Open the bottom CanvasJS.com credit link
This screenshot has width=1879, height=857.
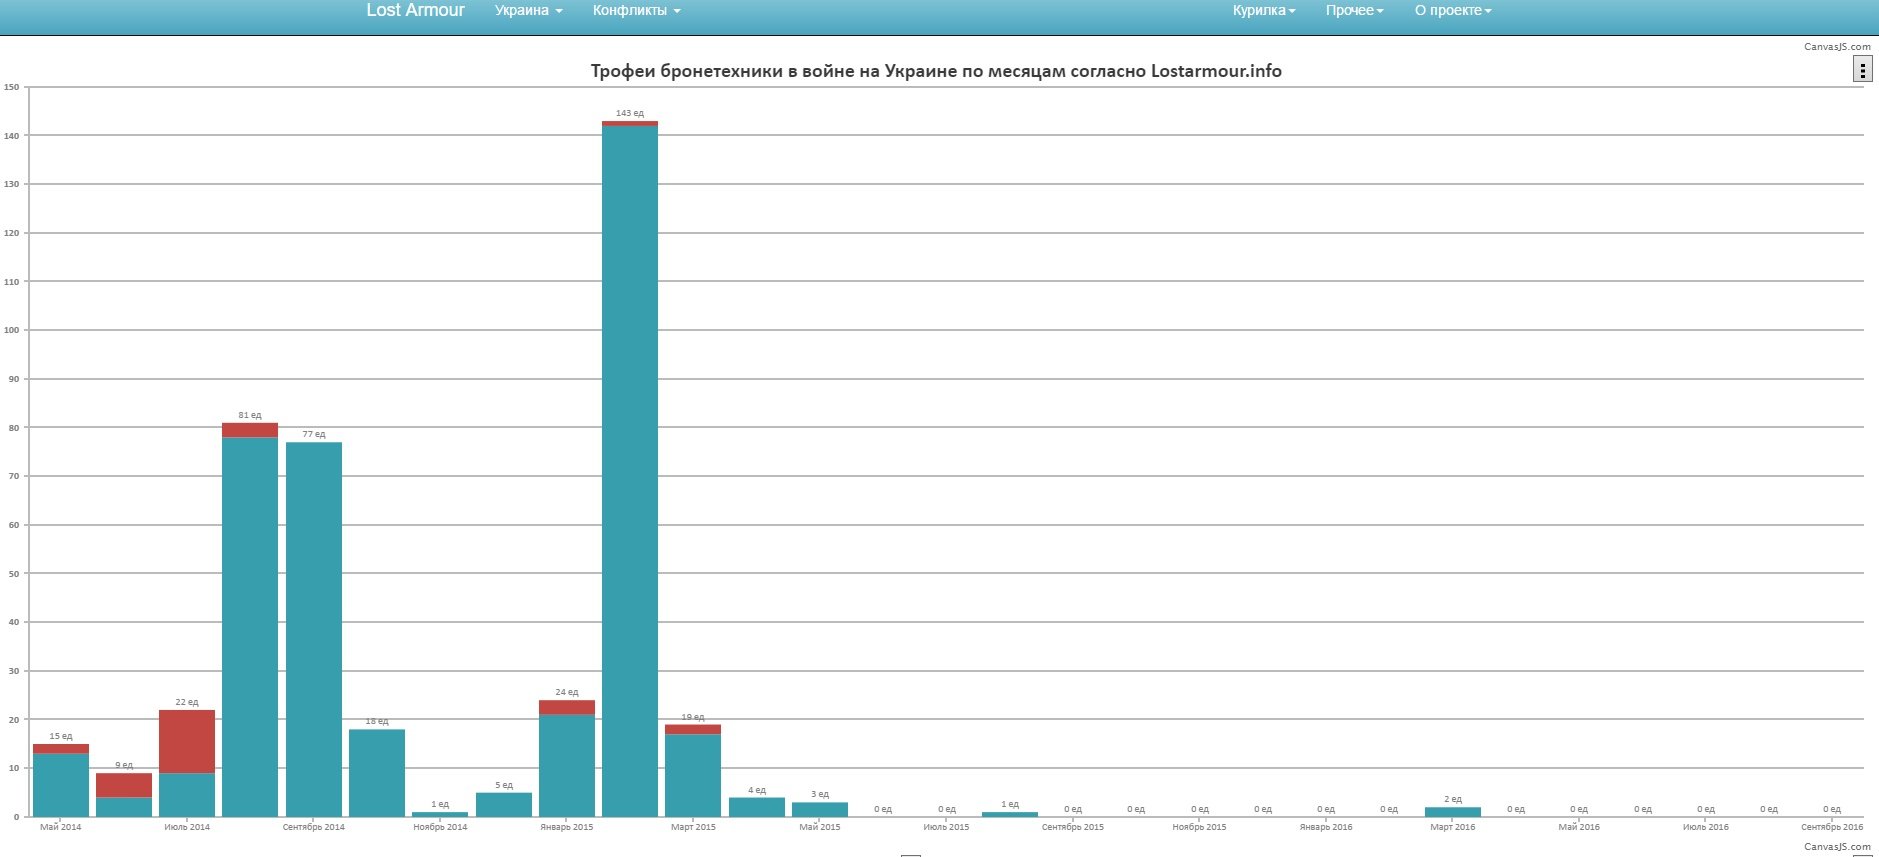point(1837,847)
